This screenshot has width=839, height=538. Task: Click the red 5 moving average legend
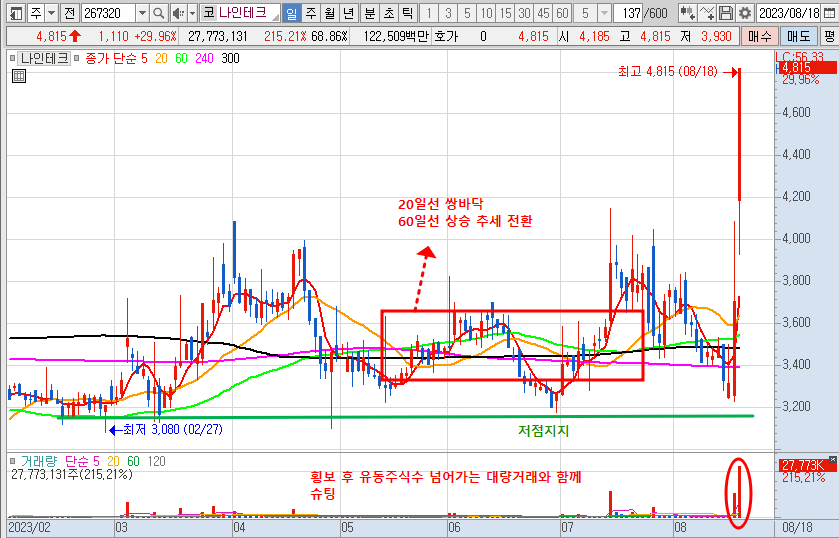144,58
